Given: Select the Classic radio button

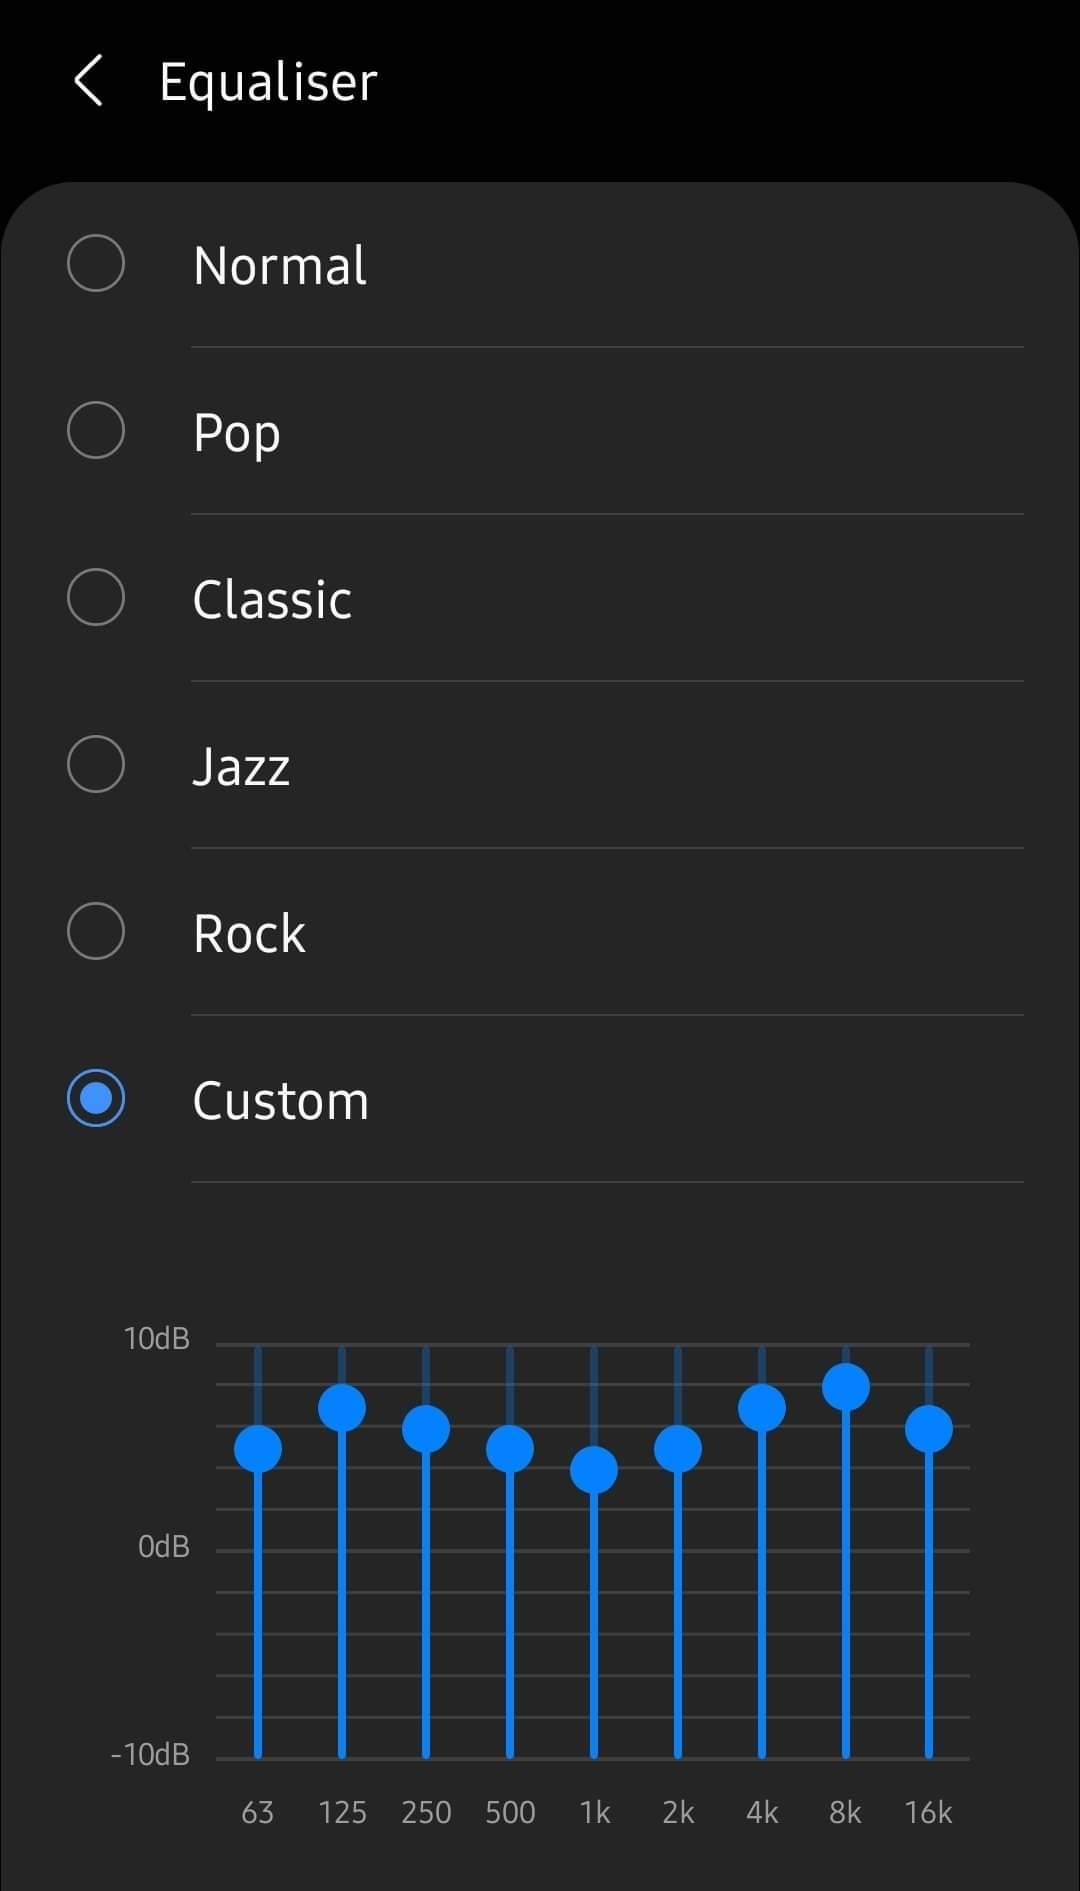Looking at the screenshot, I should pyautogui.click(x=96, y=597).
